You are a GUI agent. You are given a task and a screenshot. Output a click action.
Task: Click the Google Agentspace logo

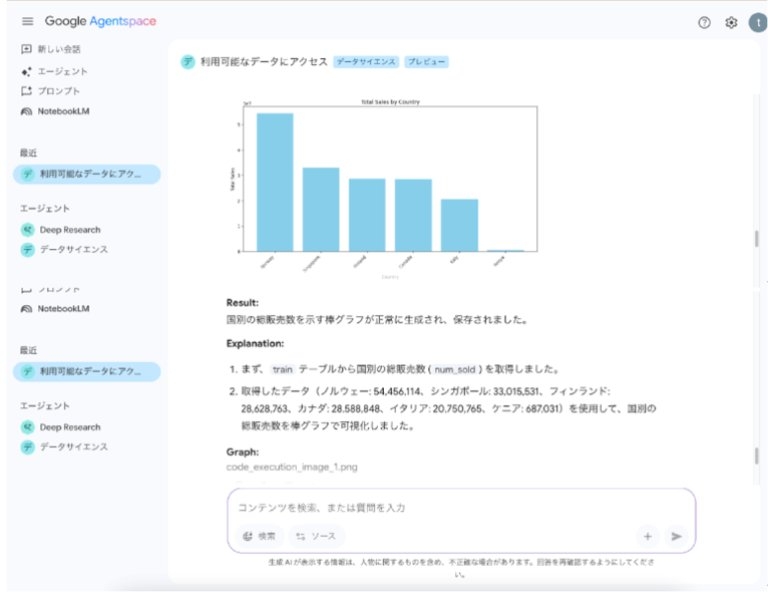100,21
